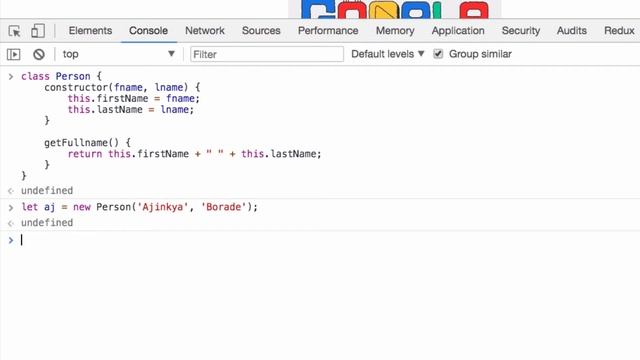This screenshot has width=640, height=360.
Task: Select the Console tab
Action: [148, 31]
